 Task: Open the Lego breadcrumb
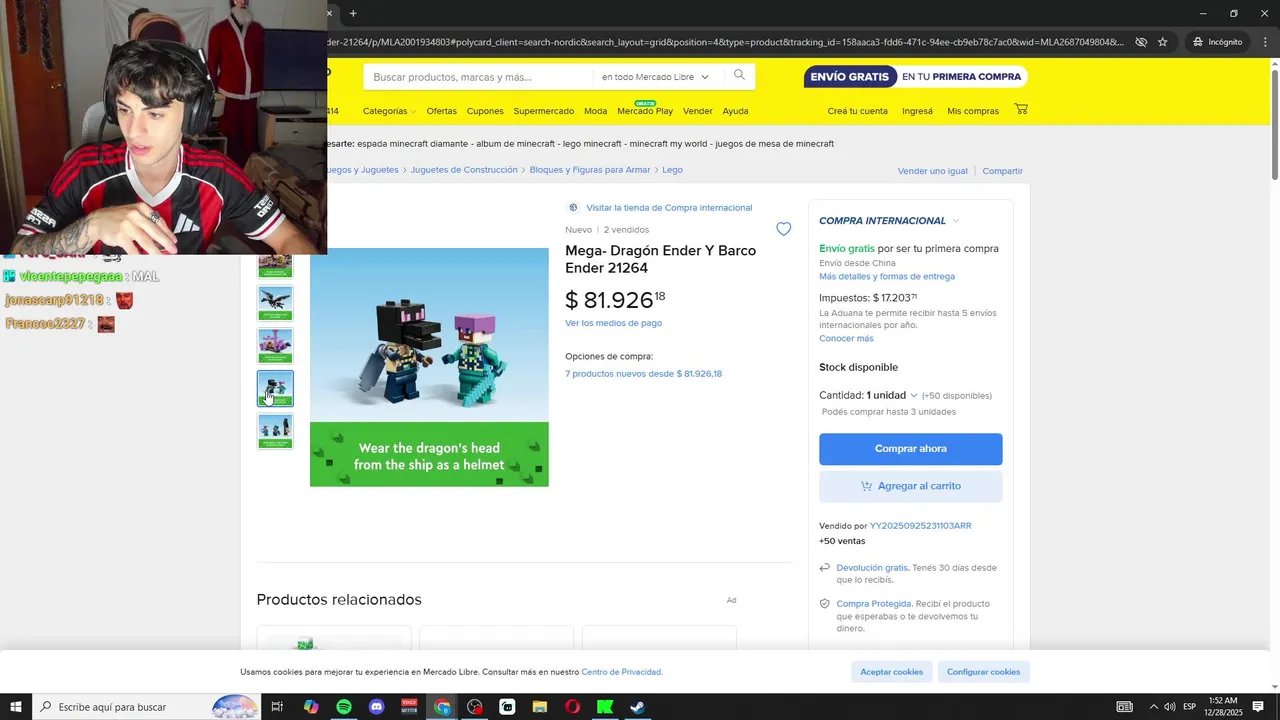tap(672, 170)
